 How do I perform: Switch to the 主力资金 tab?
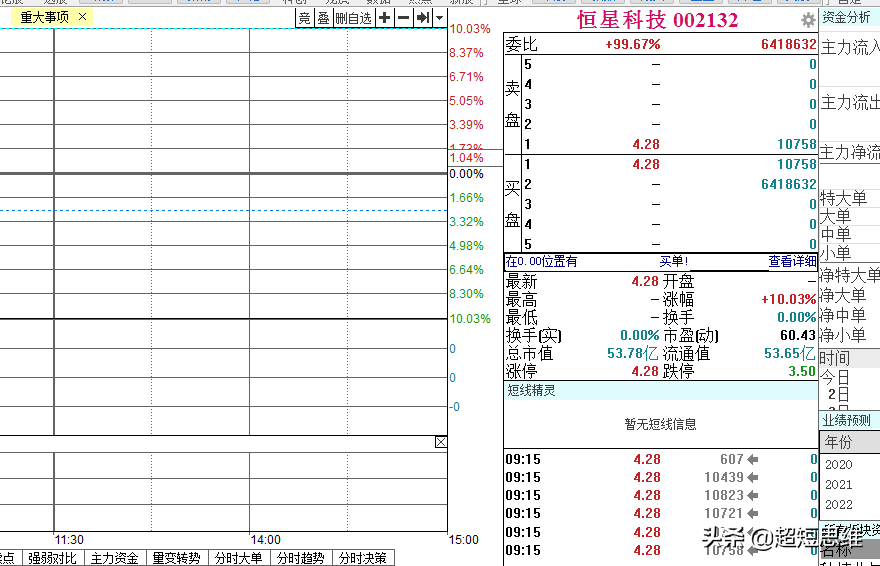[x=114, y=558]
